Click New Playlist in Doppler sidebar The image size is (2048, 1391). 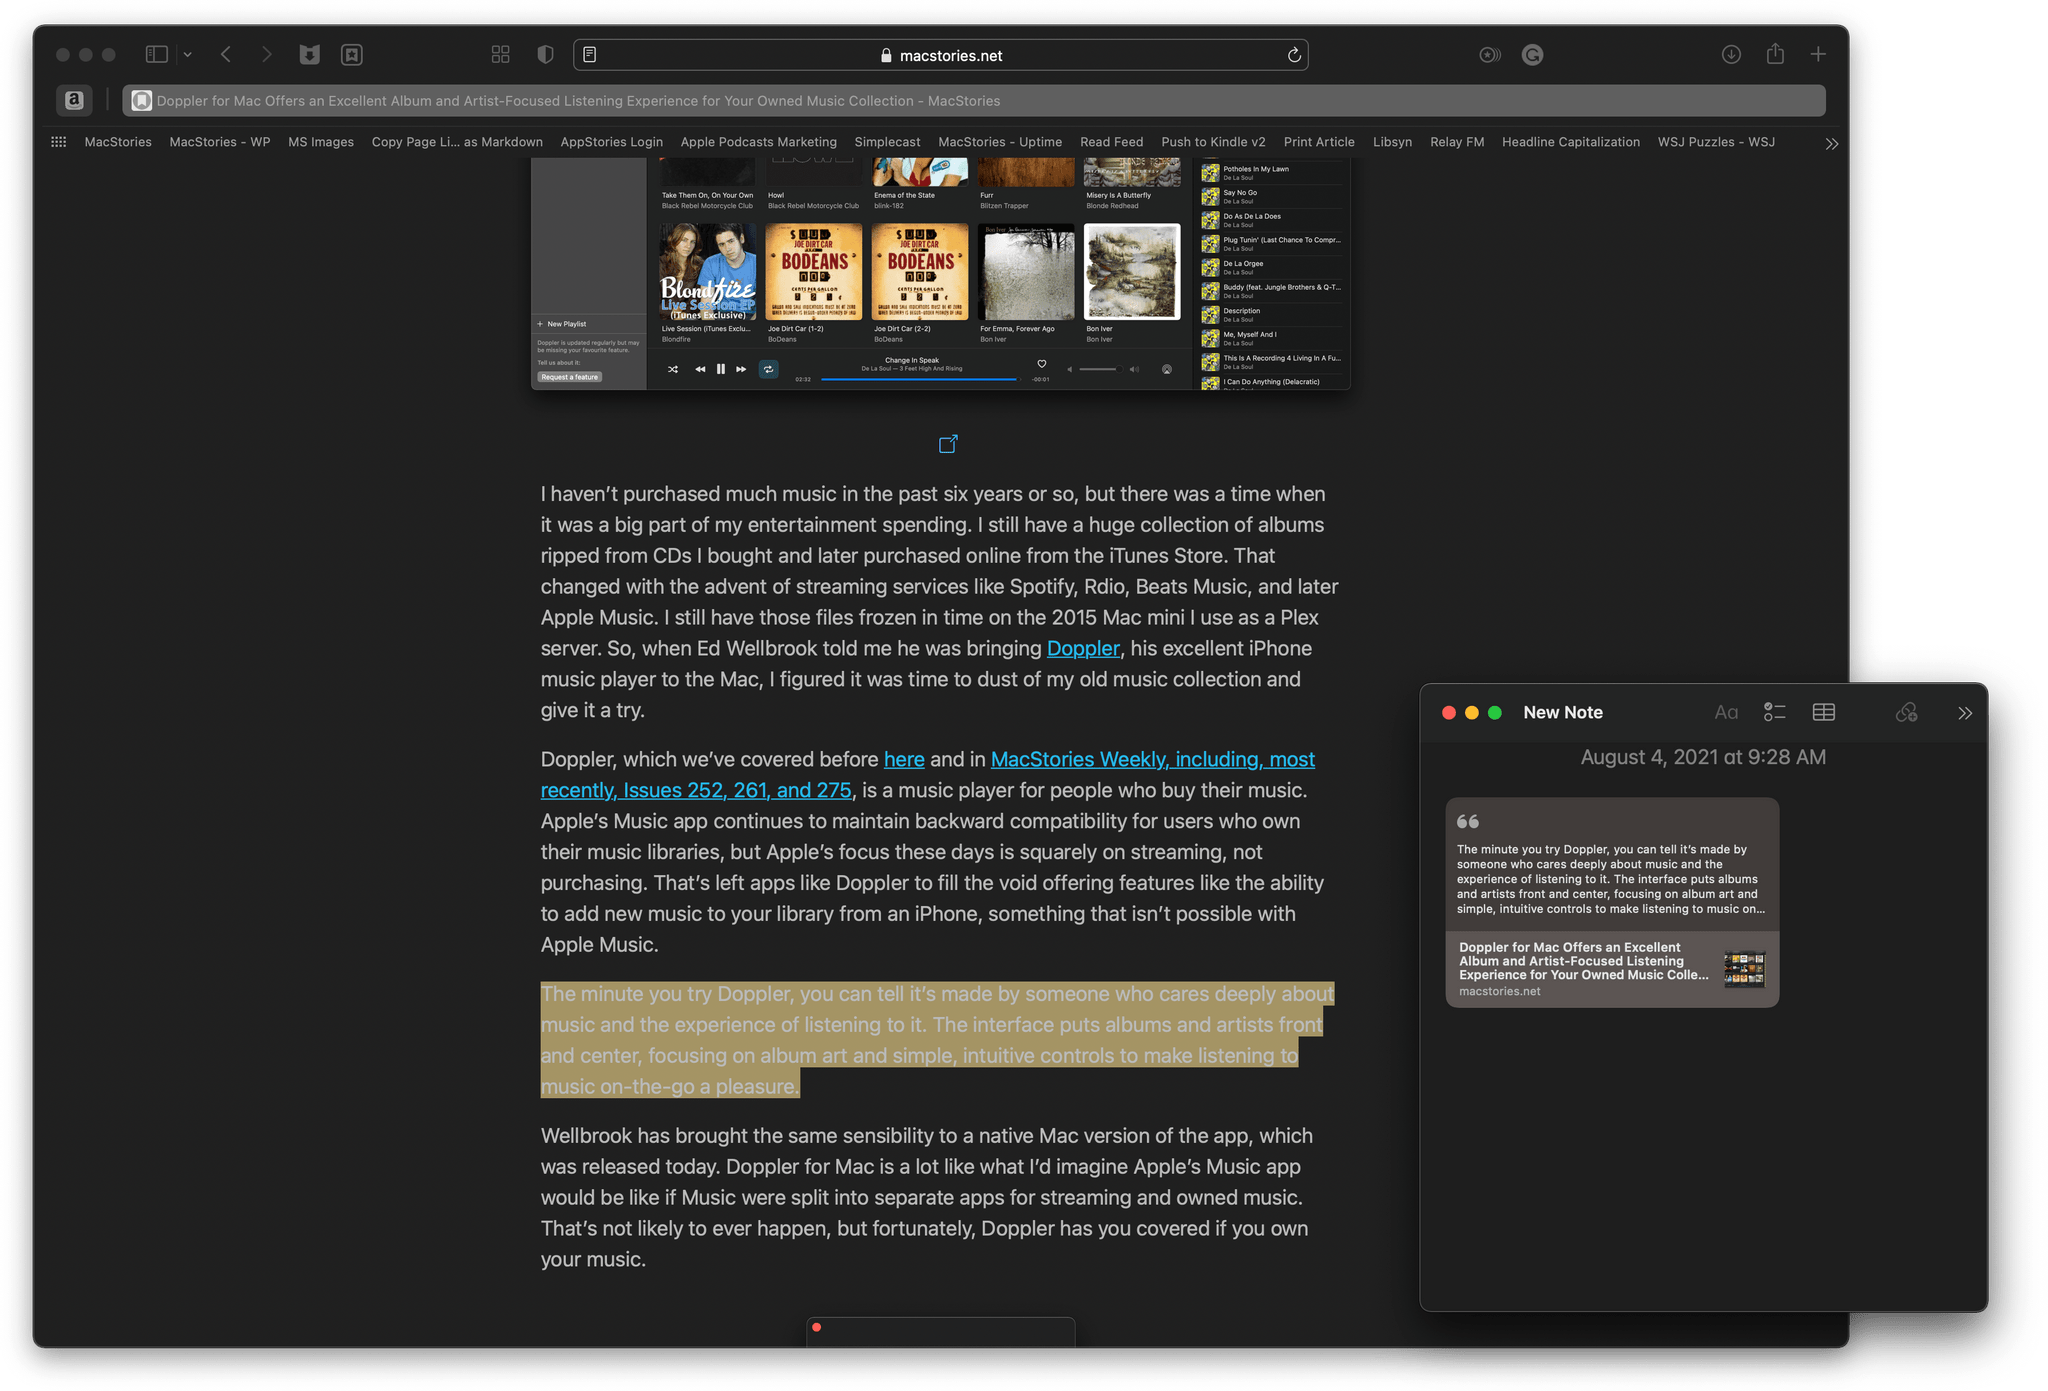click(x=562, y=324)
